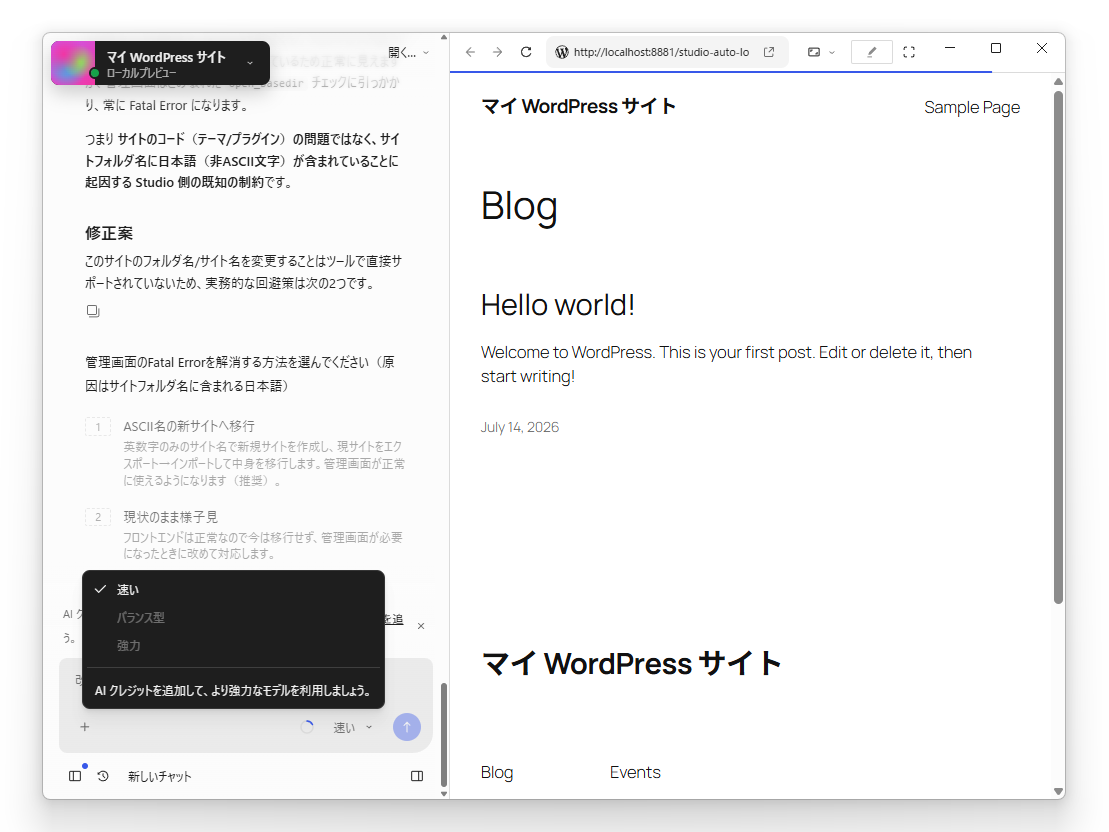Open the Sample Page nav link

point(972,108)
